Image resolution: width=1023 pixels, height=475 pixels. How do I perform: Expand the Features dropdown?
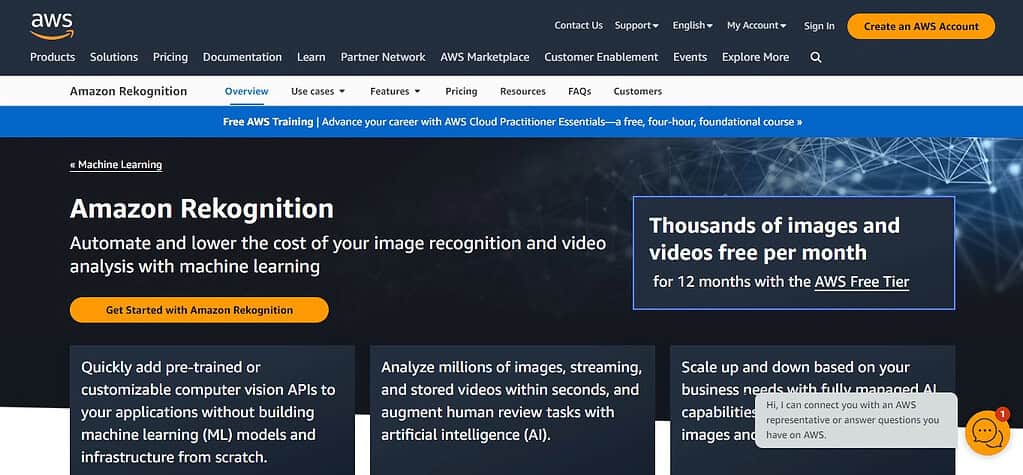pyautogui.click(x=395, y=91)
